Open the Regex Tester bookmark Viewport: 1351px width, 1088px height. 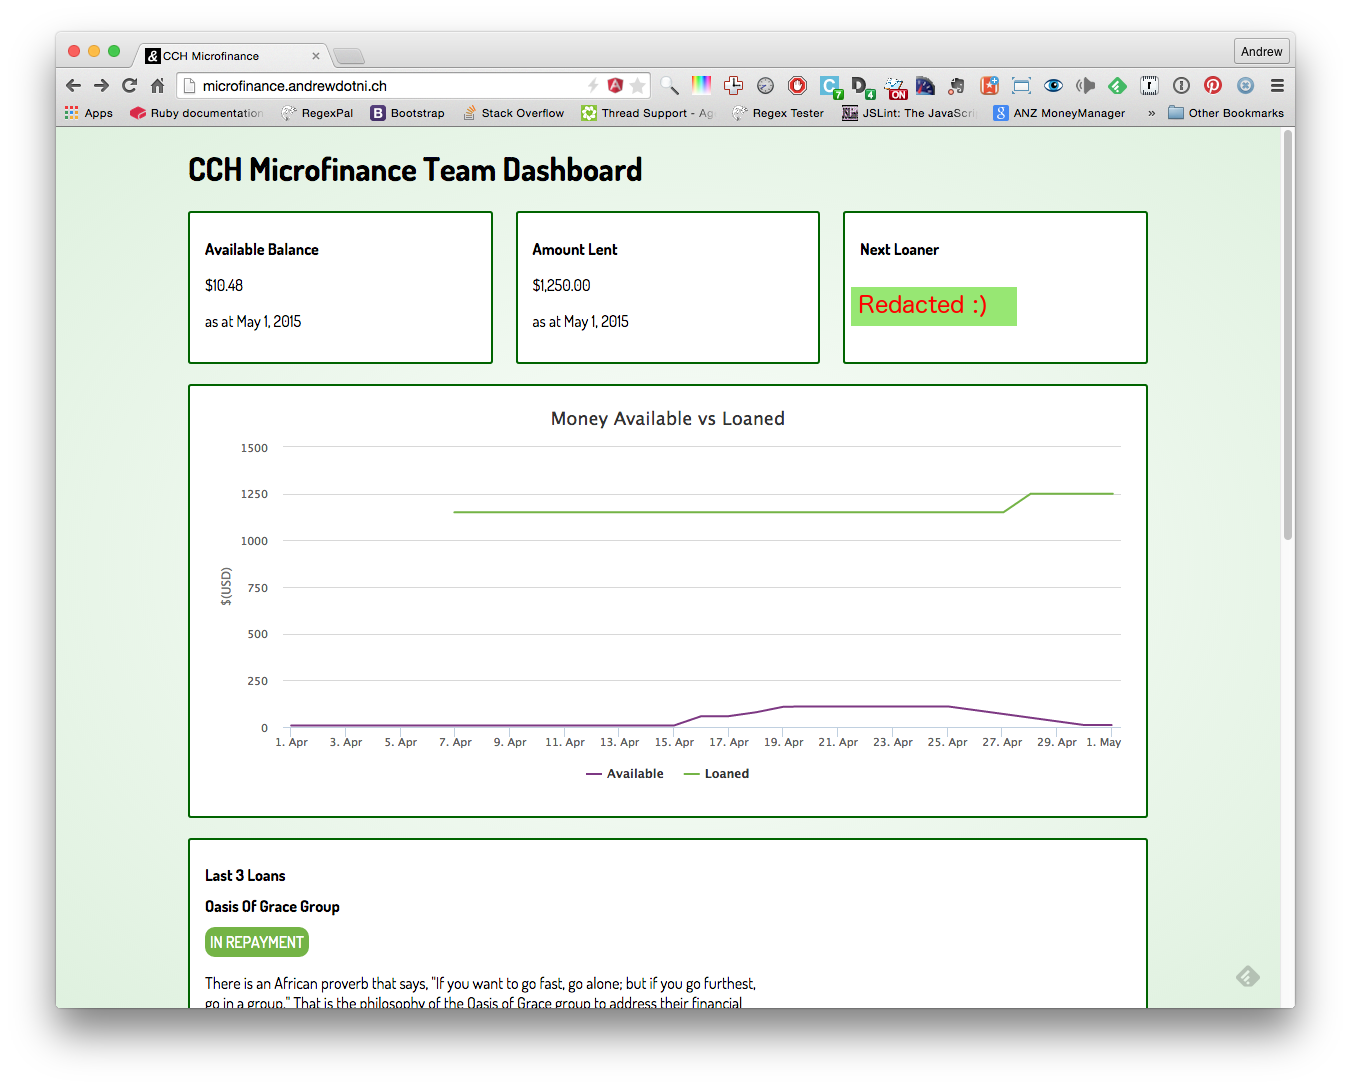(778, 113)
